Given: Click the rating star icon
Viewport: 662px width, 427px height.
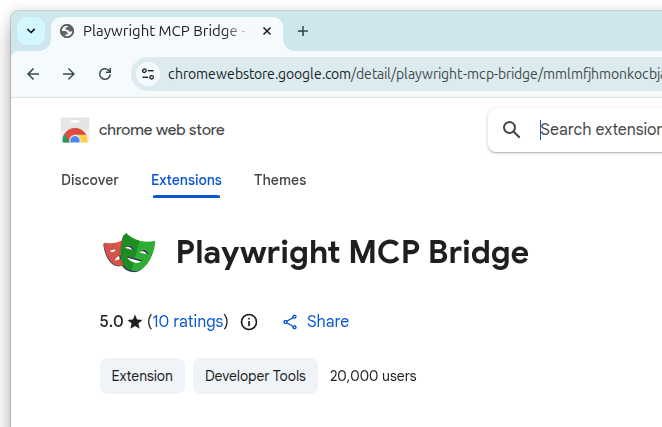Looking at the screenshot, I should tap(135, 322).
